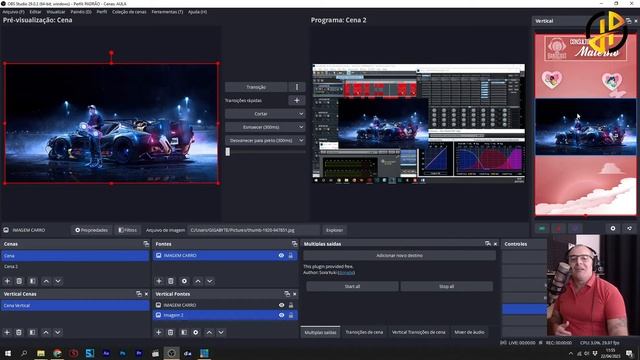Show hidden system tray icons chevron

coord(571,353)
